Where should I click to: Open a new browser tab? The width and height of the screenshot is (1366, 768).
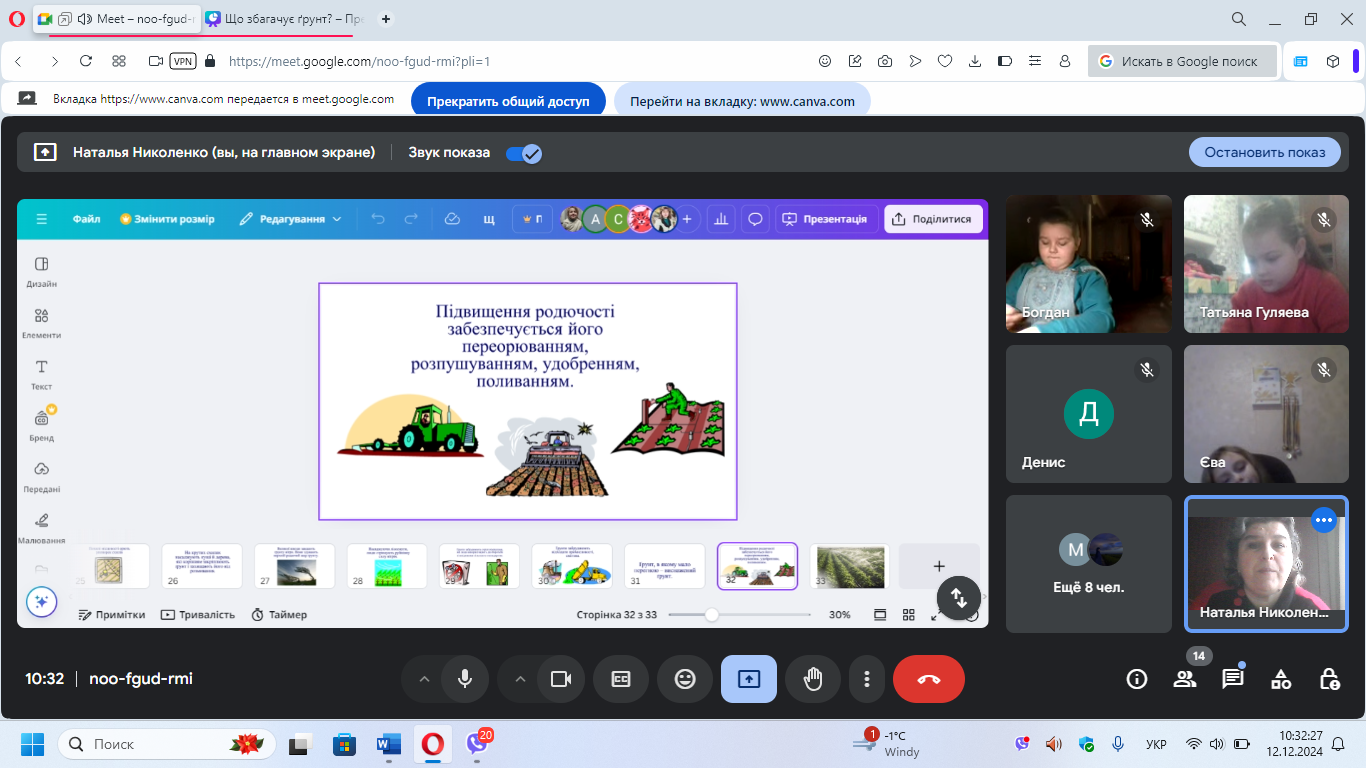tap(386, 18)
